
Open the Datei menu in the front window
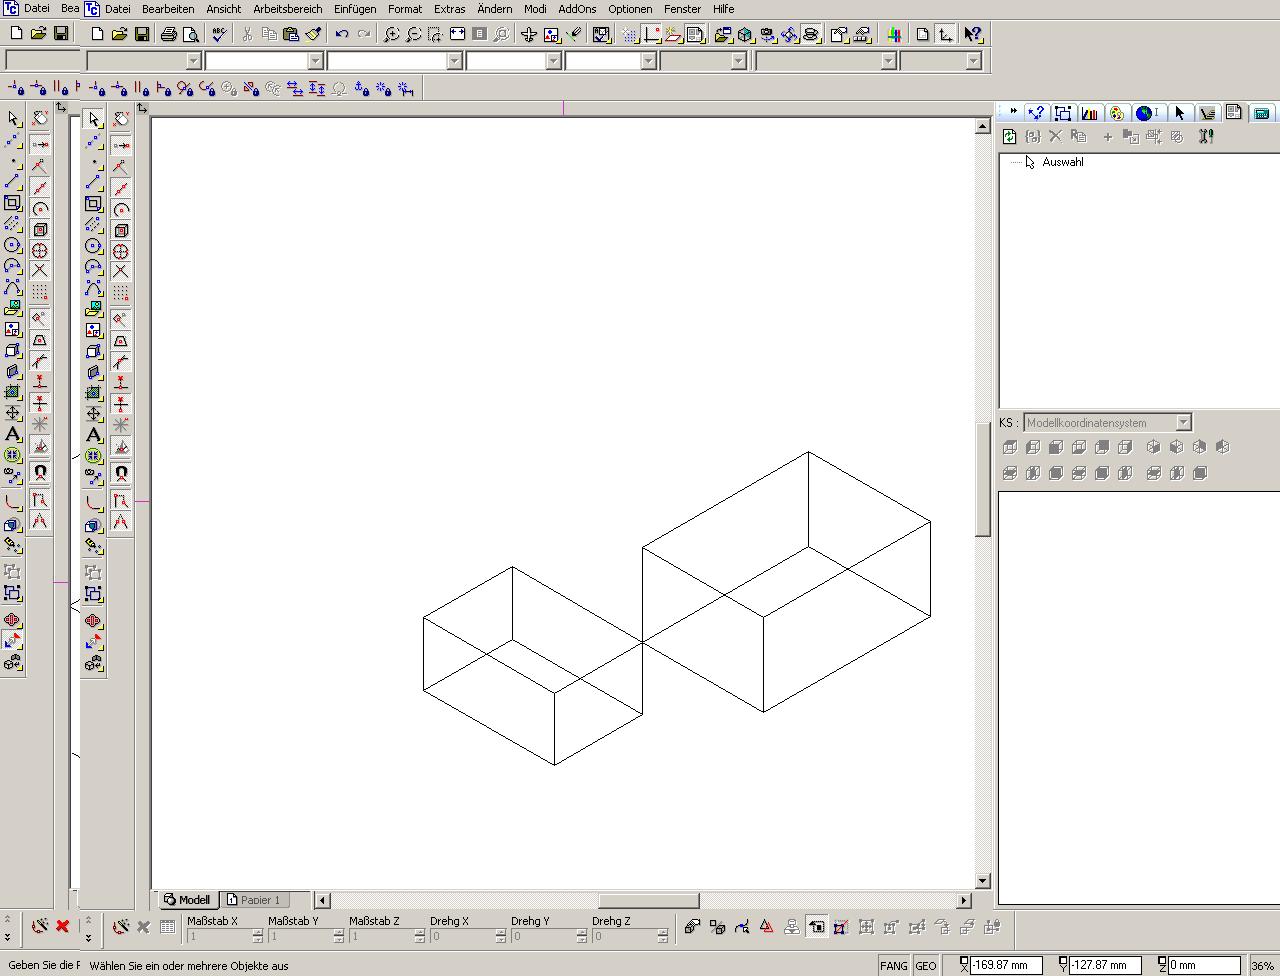point(117,9)
